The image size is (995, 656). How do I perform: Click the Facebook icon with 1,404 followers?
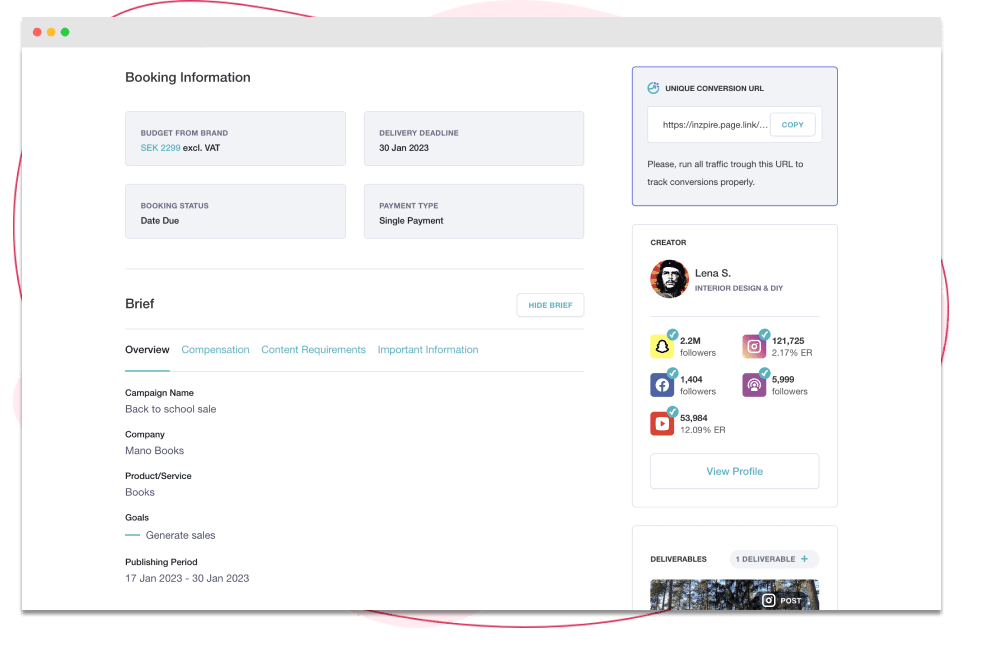pos(662,385)
